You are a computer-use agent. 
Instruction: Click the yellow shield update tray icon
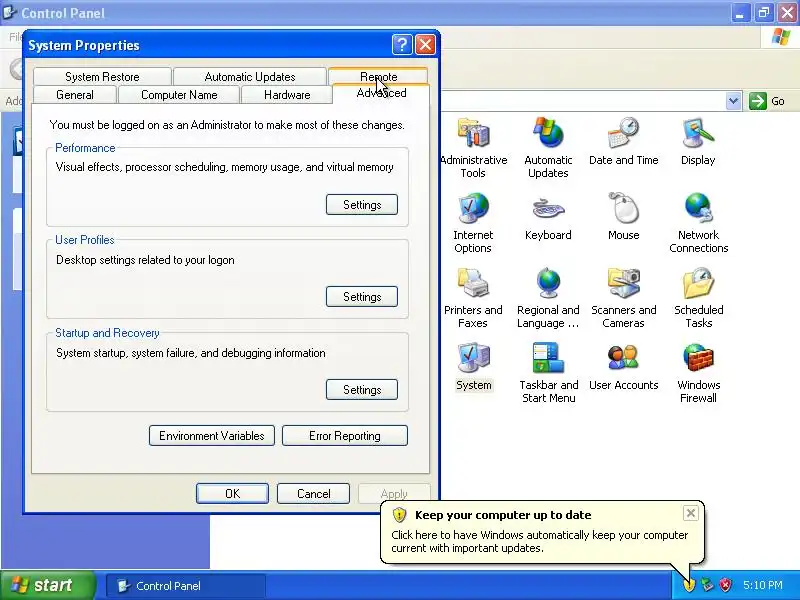689,585
